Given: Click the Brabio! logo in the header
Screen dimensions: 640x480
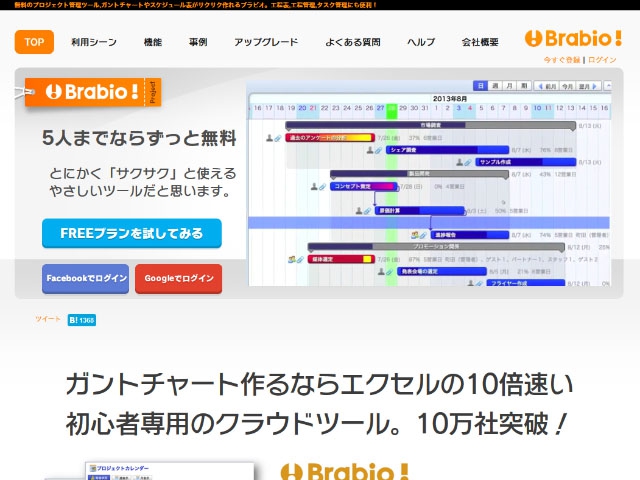Looking at the screenshot, I should [x=573, y=38].
